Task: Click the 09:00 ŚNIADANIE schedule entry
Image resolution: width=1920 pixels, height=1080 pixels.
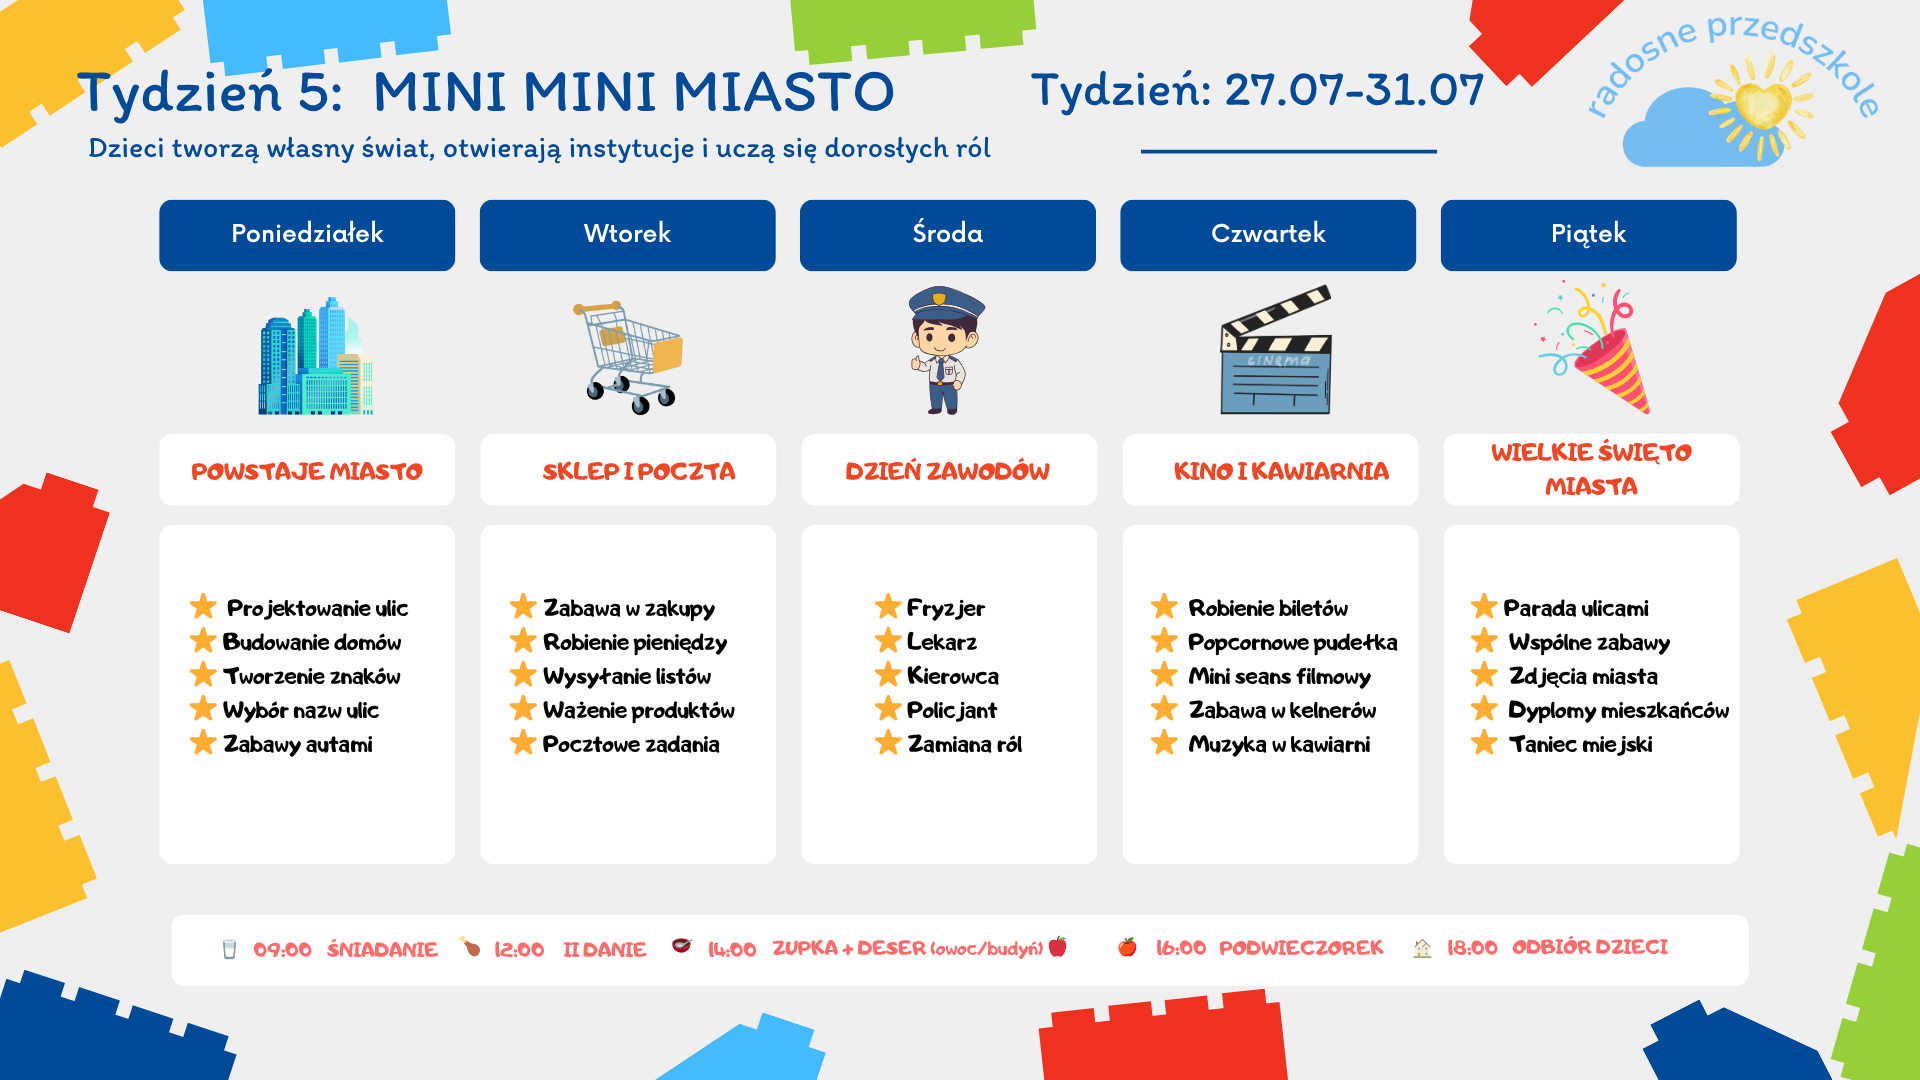Action: click(x=345, y=949)
